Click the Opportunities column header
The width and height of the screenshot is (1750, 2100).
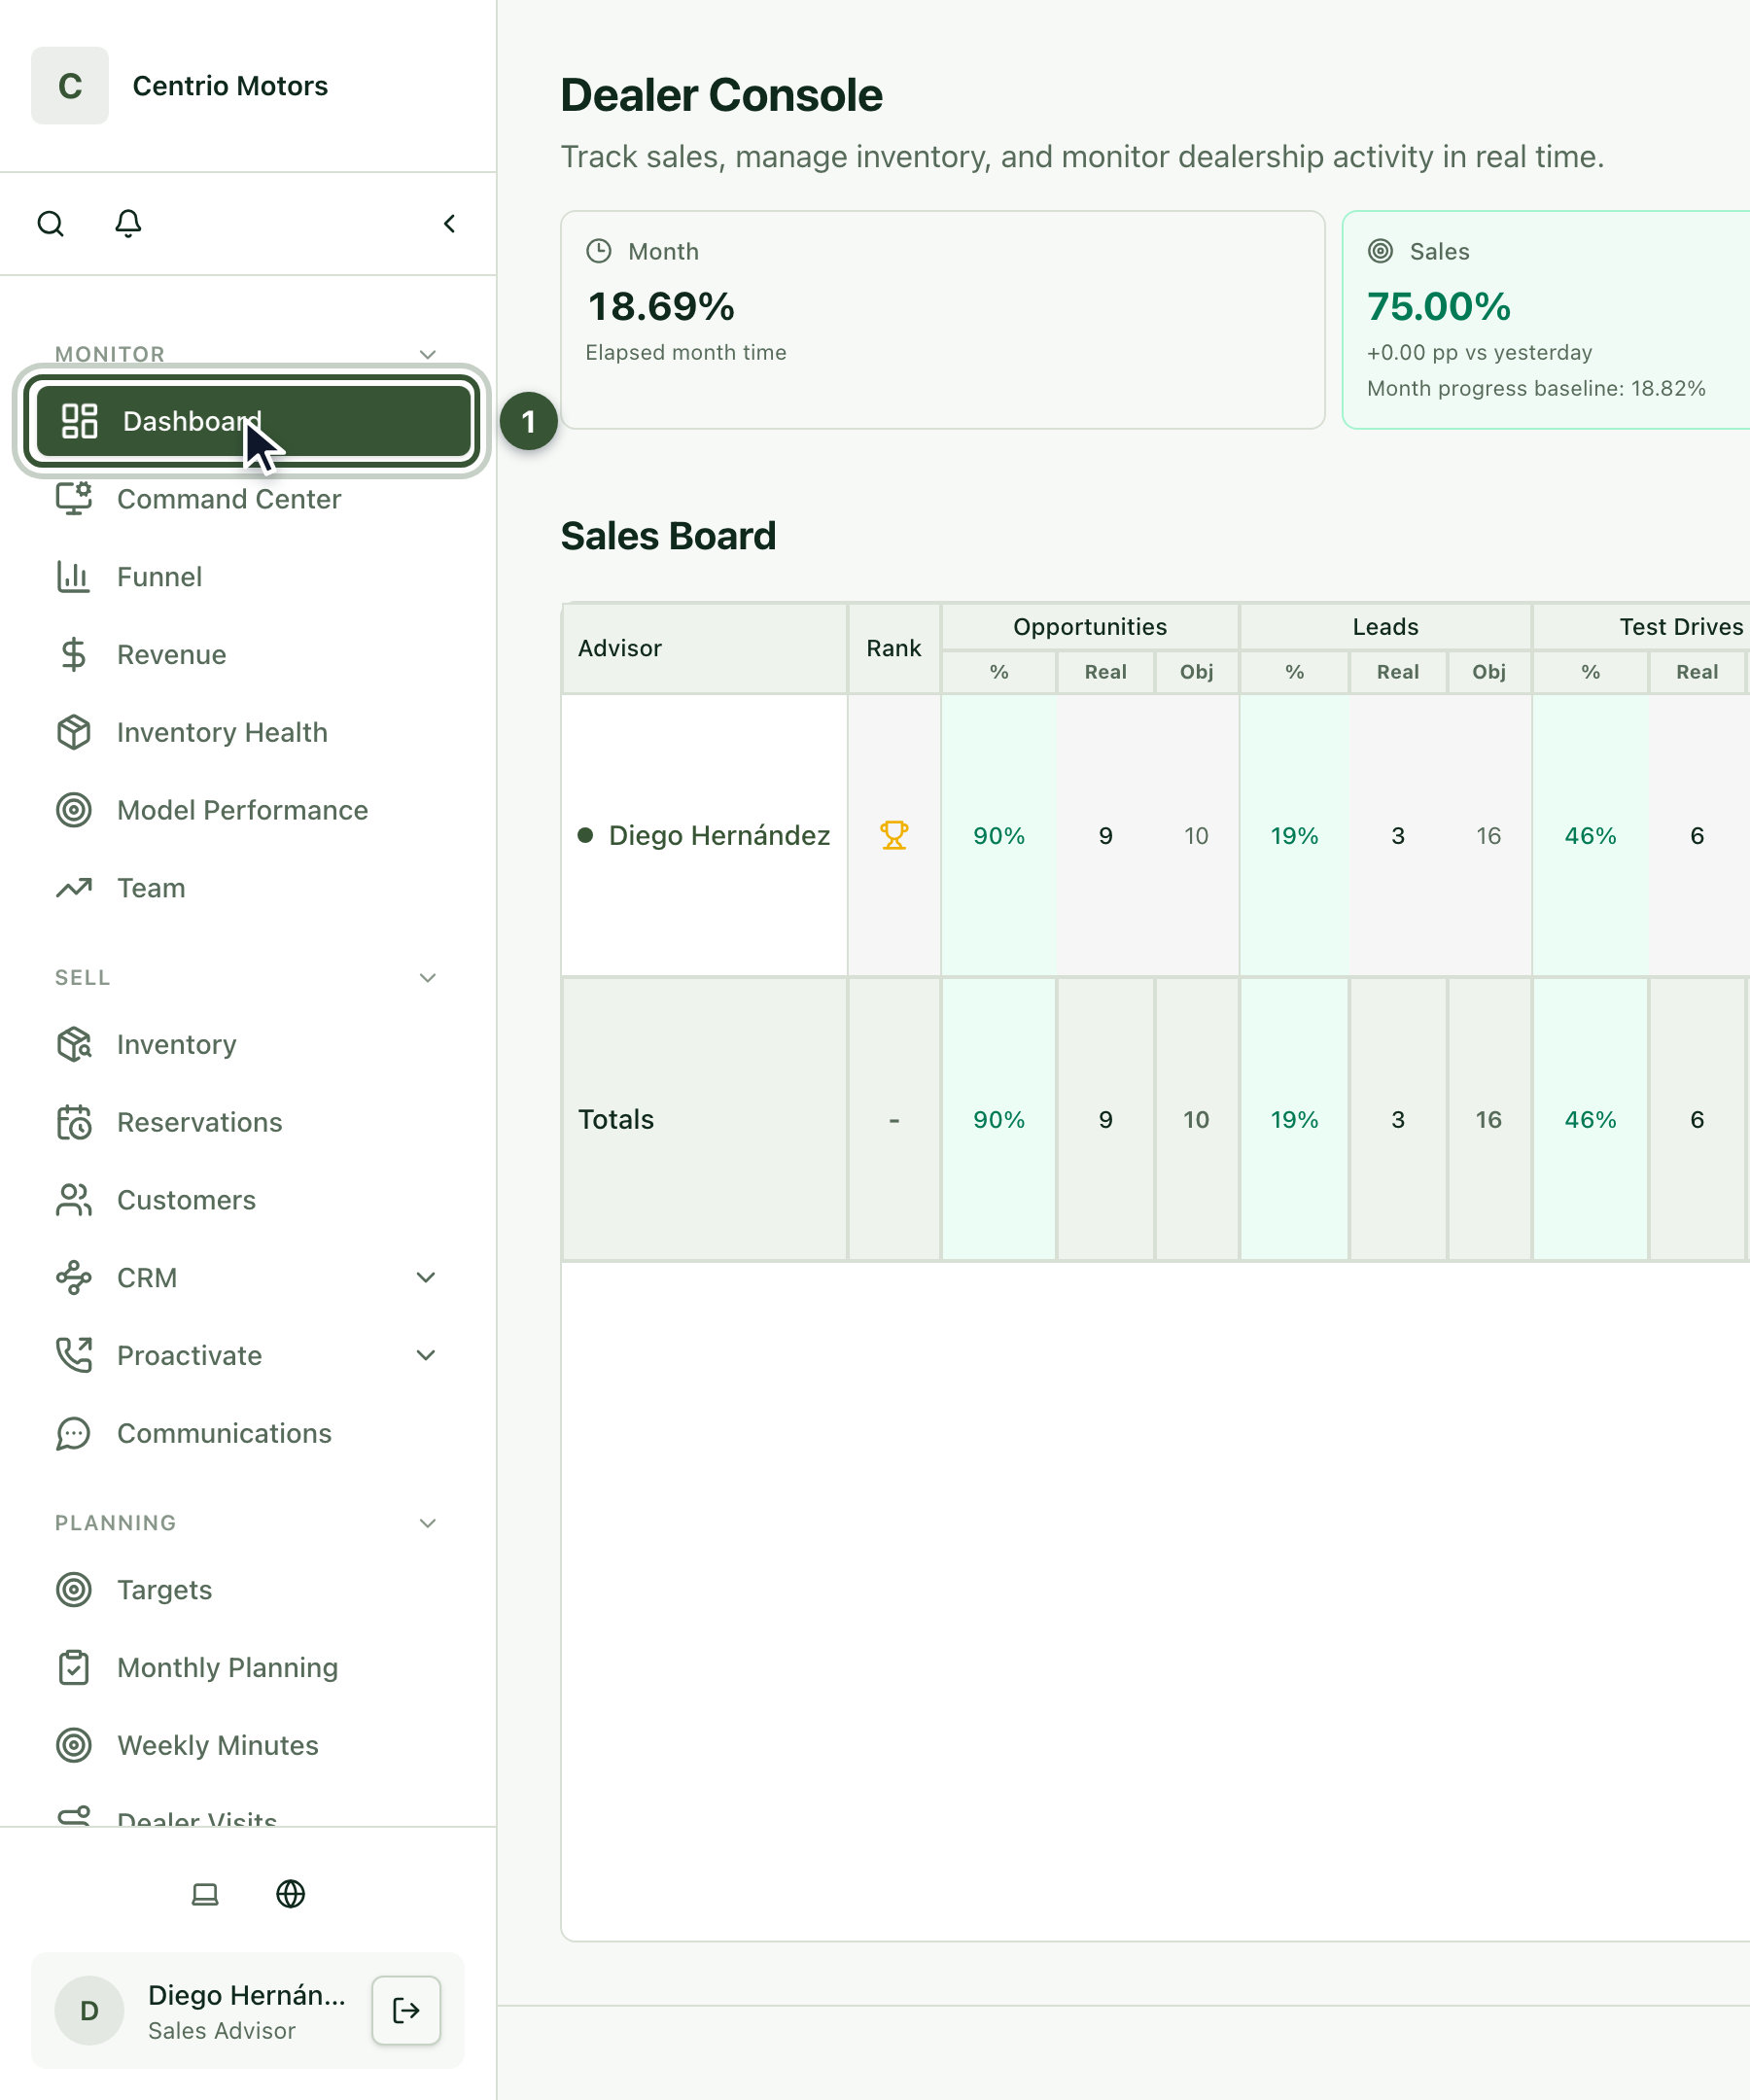(x=1090, y=627)
